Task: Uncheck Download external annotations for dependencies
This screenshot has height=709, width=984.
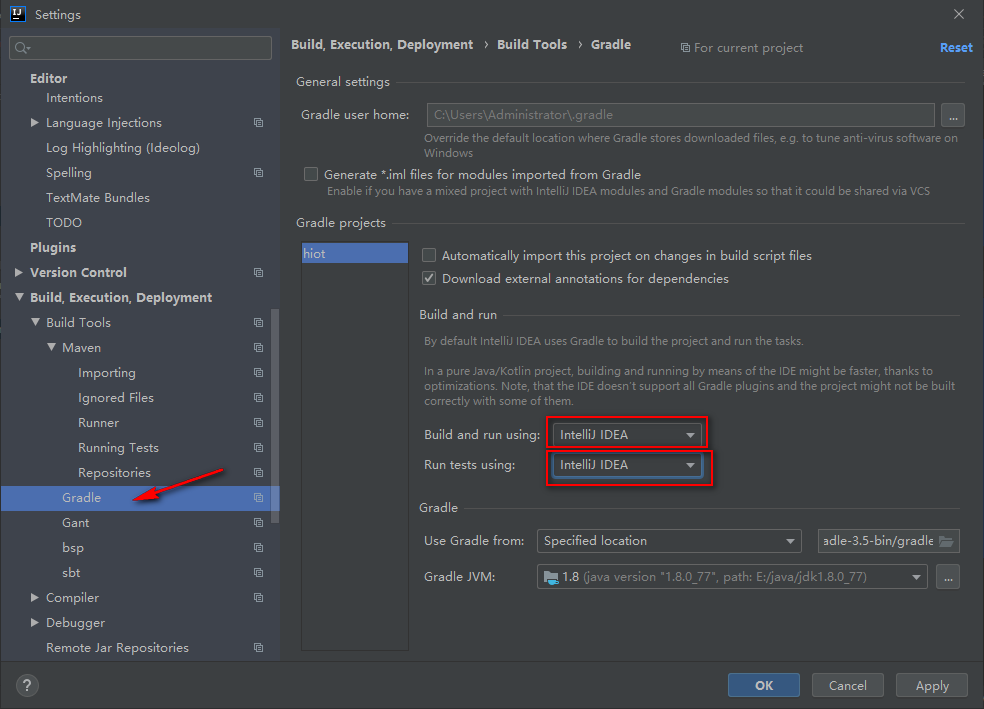Action: click(429, 279)
